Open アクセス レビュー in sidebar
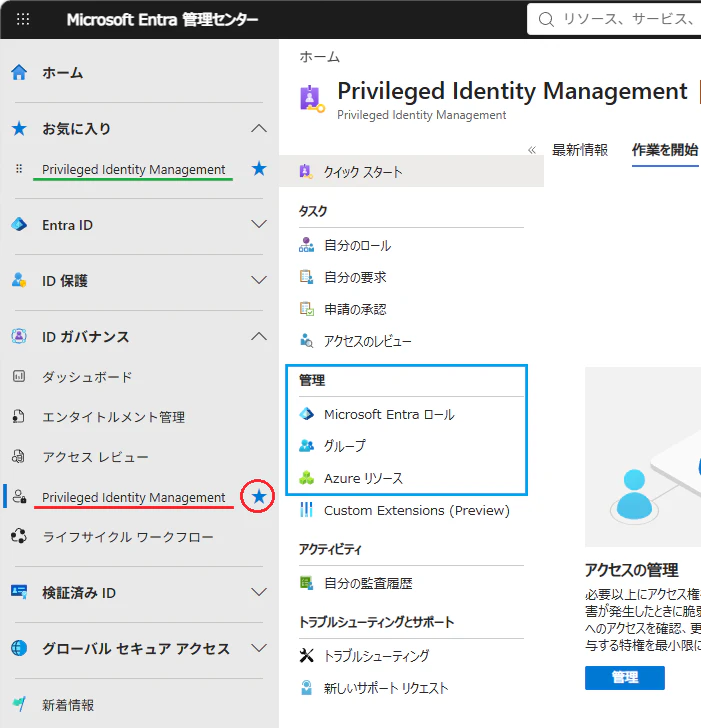 (x=95, y=457)
